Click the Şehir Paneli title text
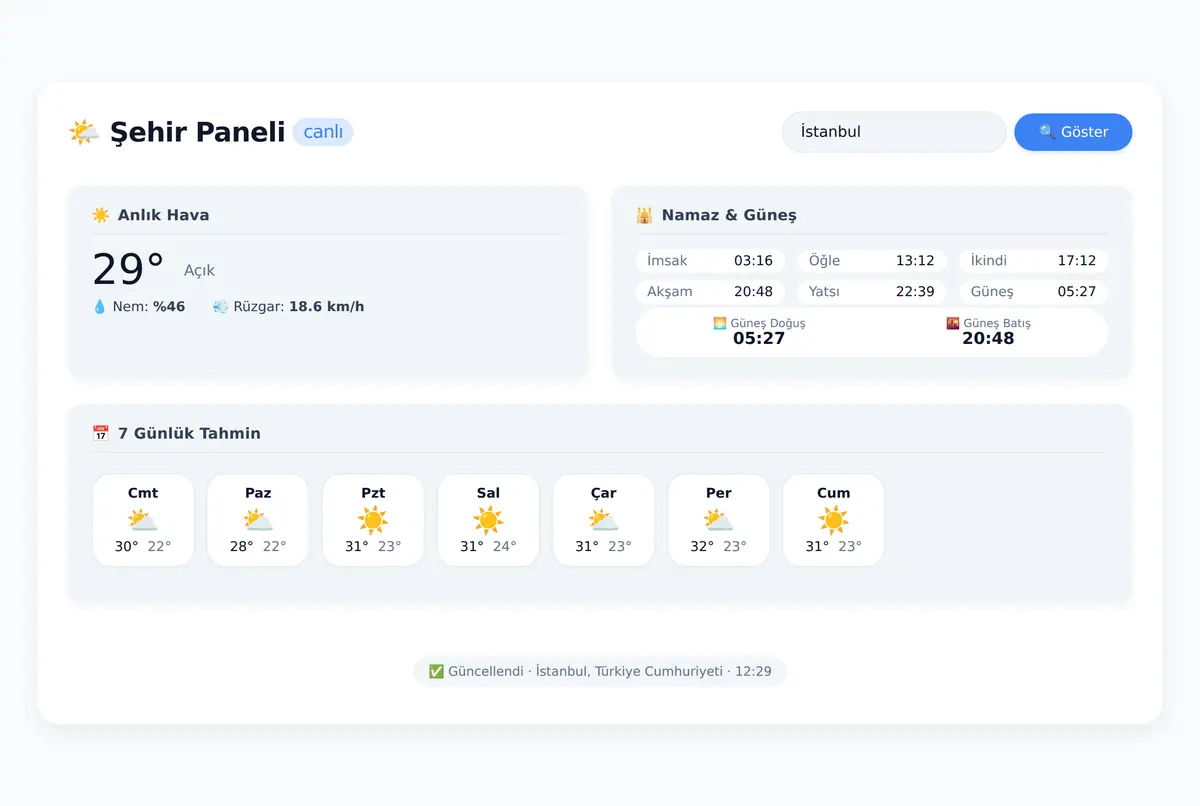Screen dimensions: 1200x806 tap(198, 132)
